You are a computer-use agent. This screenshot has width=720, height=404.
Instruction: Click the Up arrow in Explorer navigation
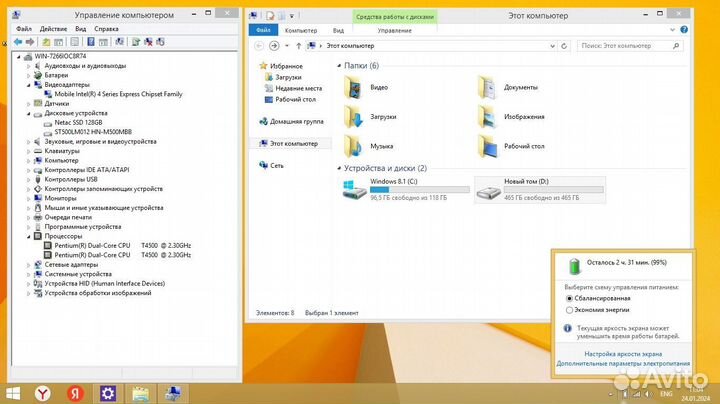click(298, 46)
